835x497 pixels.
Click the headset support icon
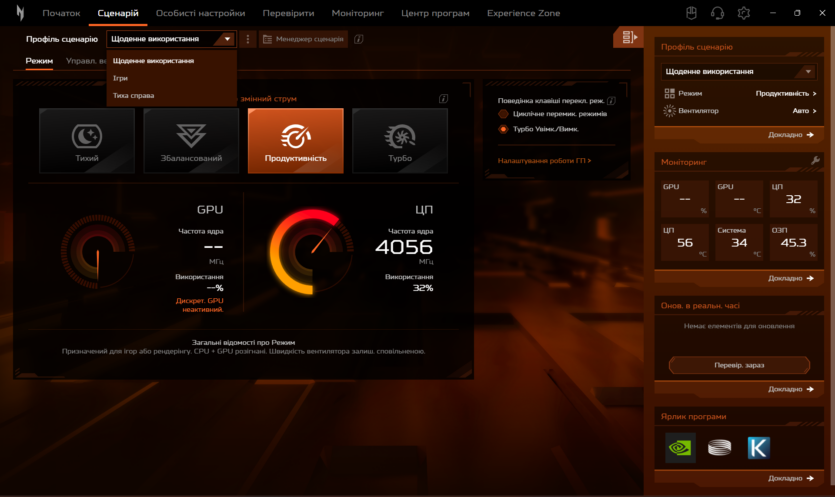717,13
